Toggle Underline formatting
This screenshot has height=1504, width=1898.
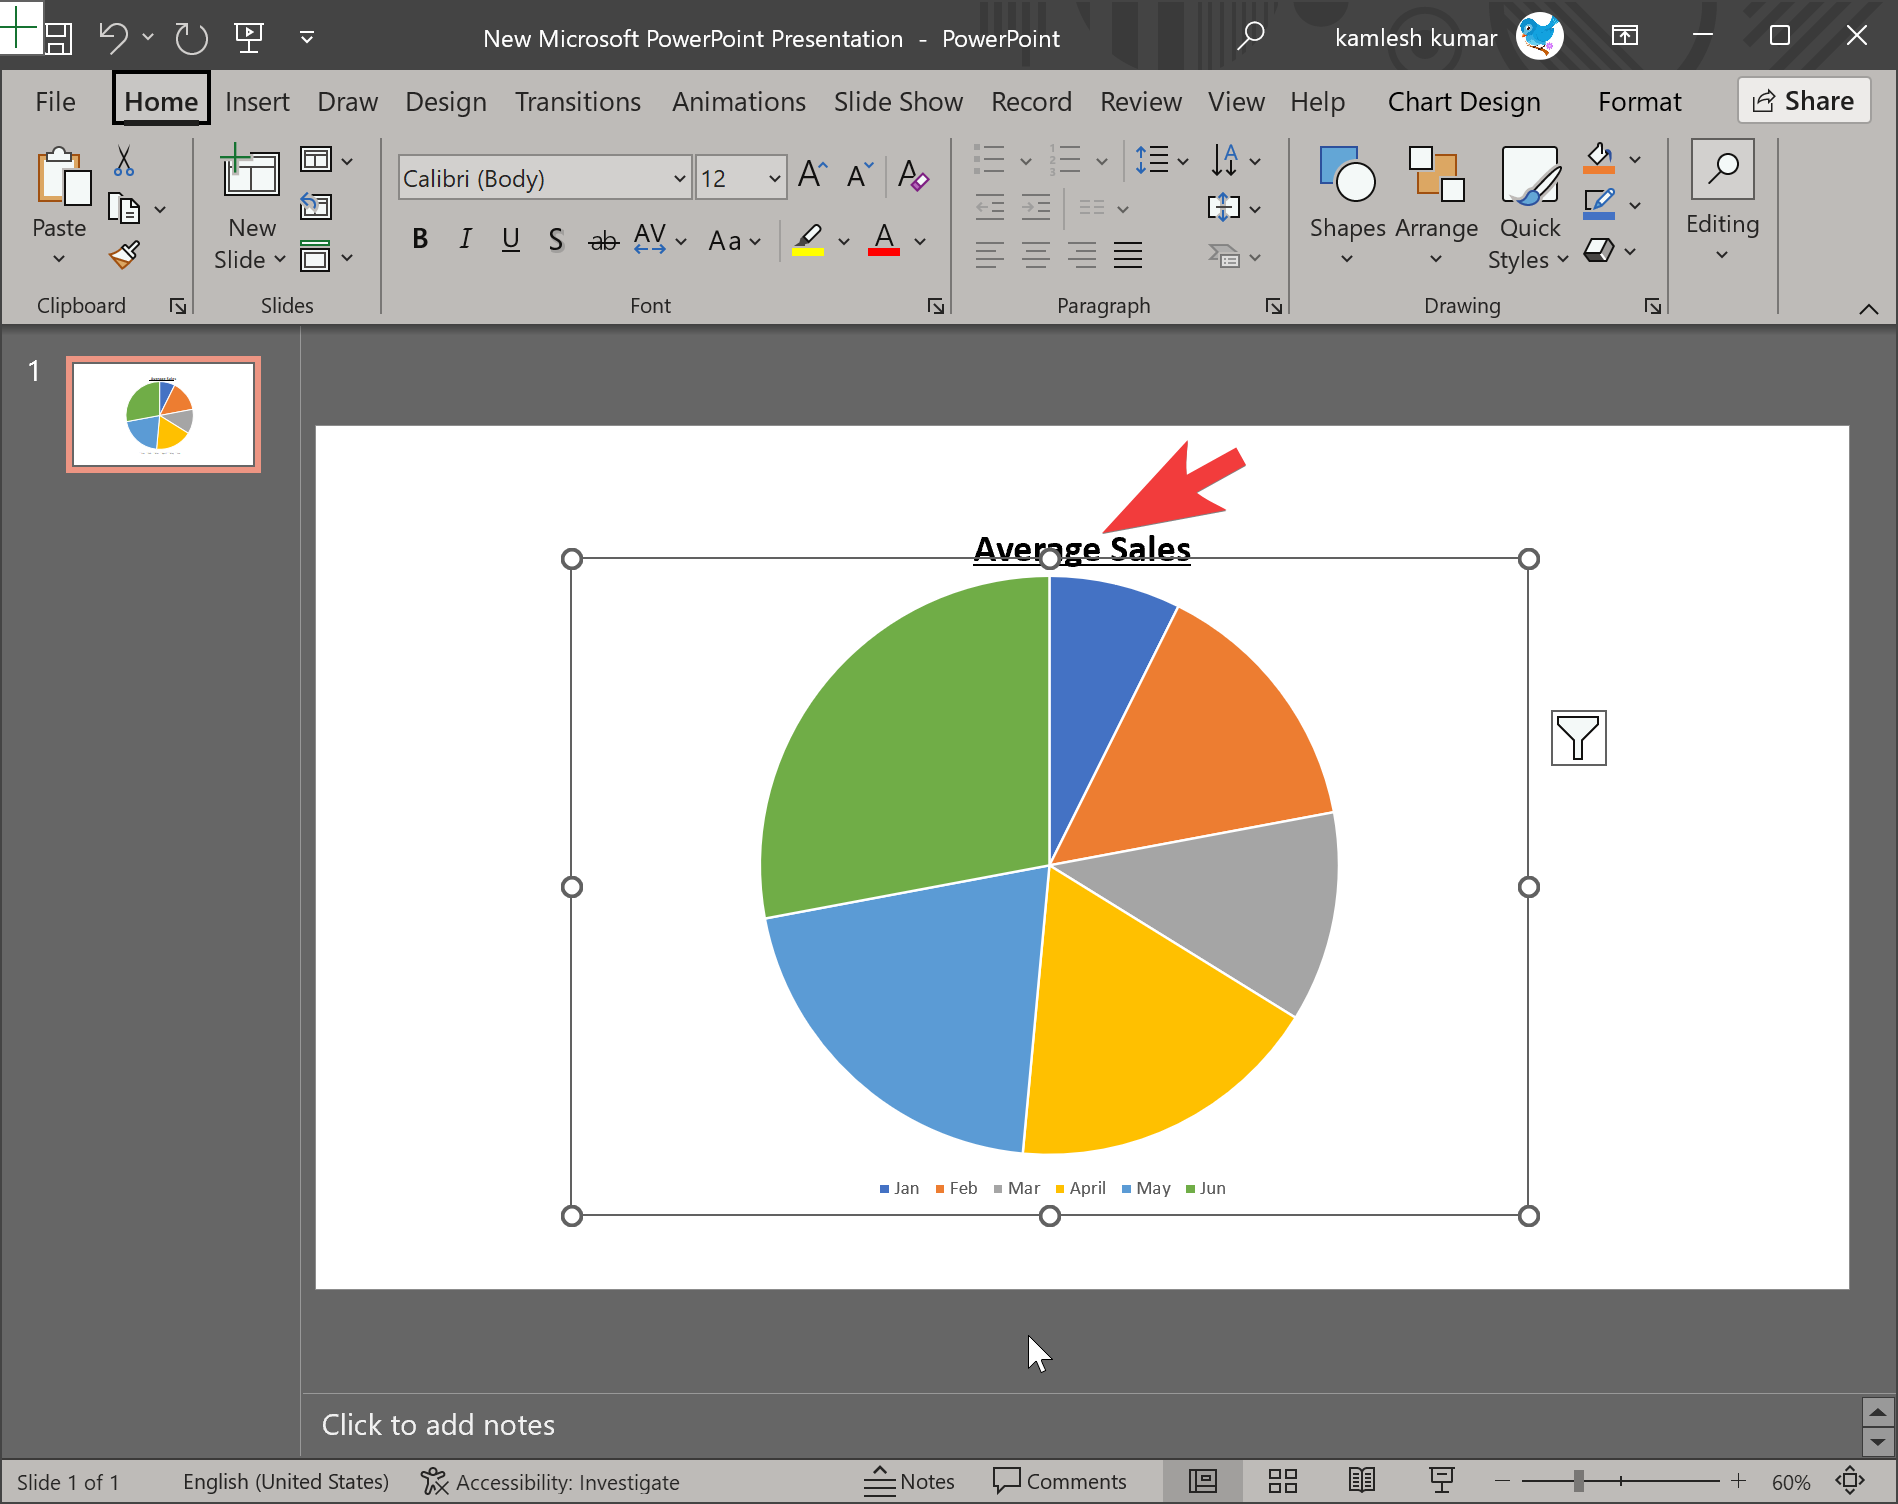click(510, 240)
